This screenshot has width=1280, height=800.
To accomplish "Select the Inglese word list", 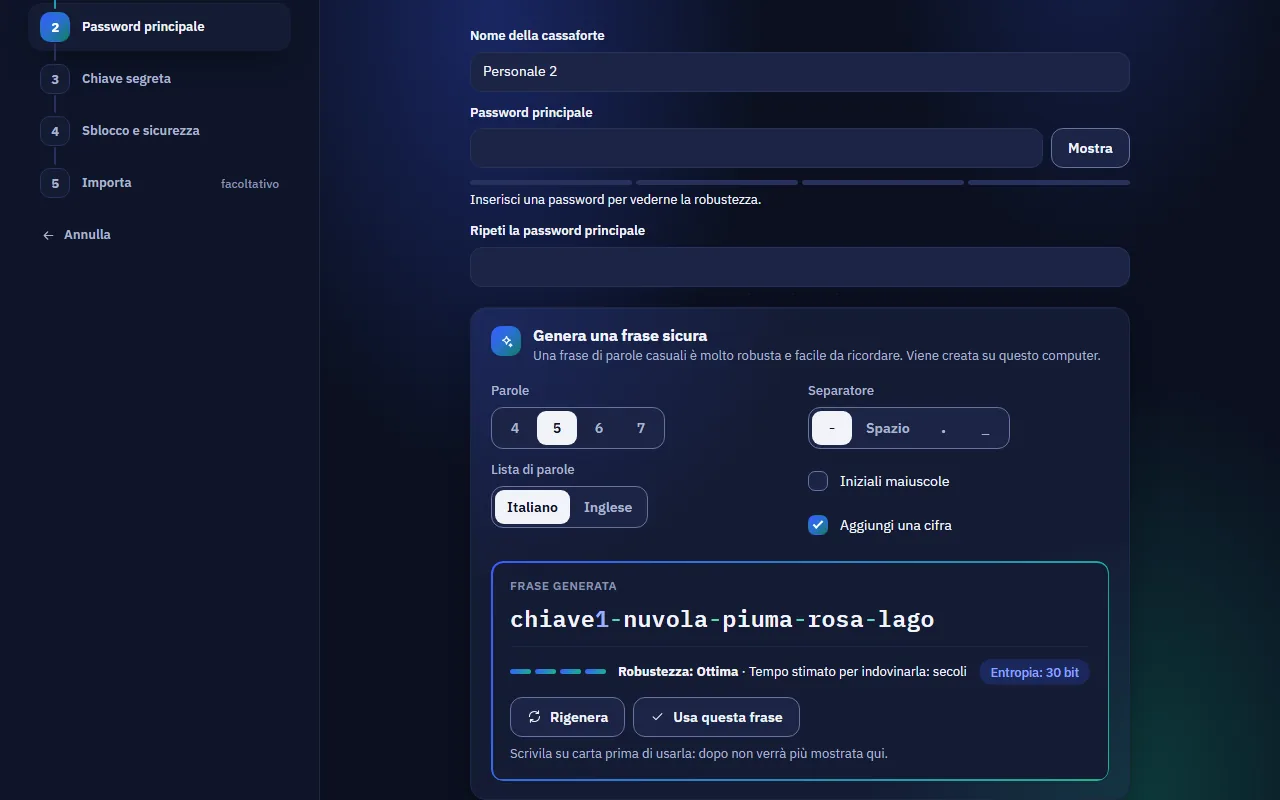I will [x=608, y=507].
